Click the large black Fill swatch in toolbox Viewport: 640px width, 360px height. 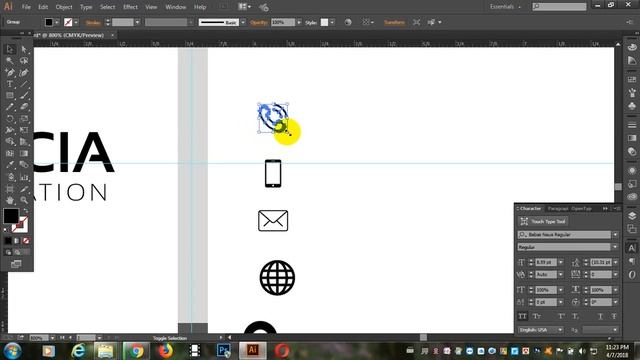[x=11, y=216]
